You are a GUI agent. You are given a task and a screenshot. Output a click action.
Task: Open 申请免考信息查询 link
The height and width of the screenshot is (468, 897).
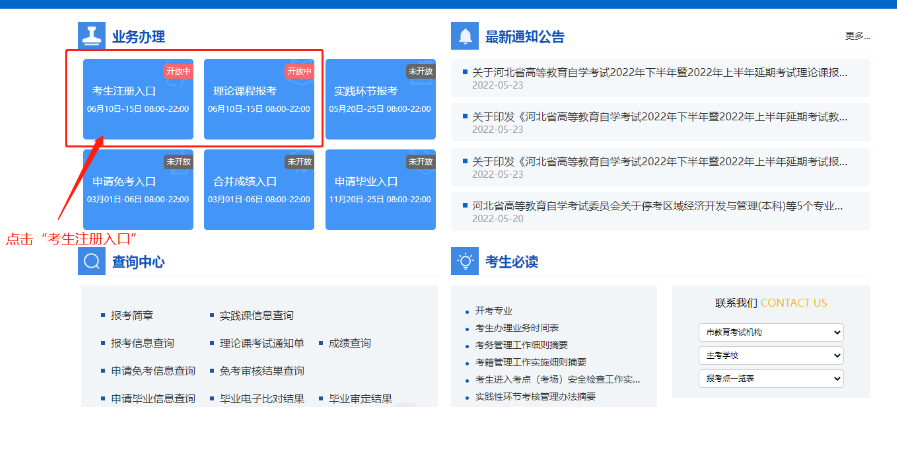click(153, 371)
